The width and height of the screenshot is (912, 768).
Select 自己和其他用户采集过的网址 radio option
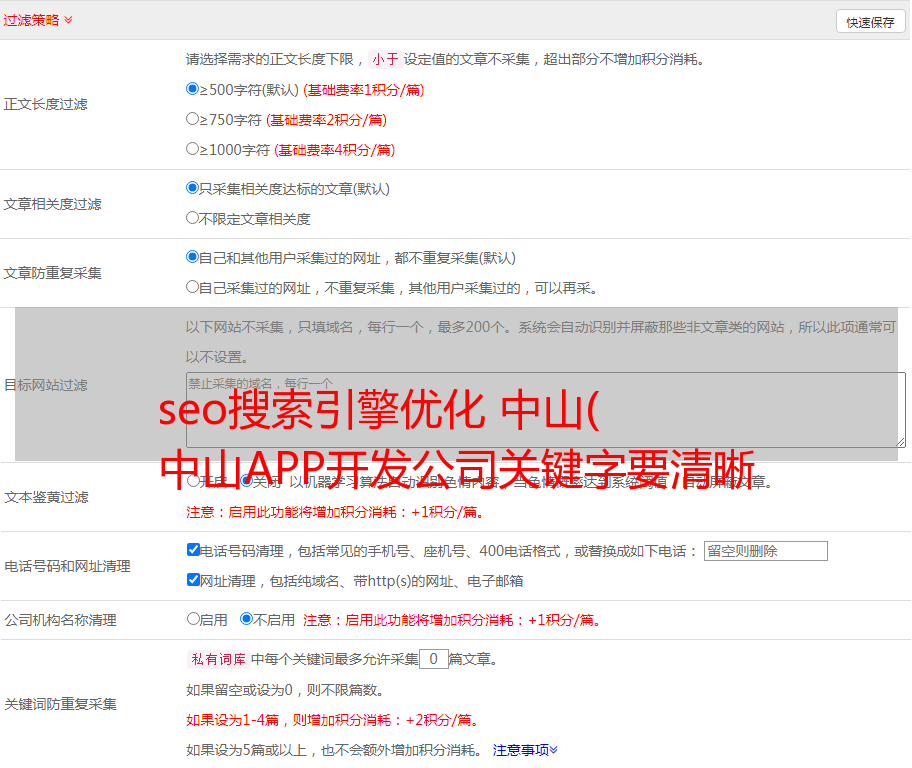click(x=192, y=257)
